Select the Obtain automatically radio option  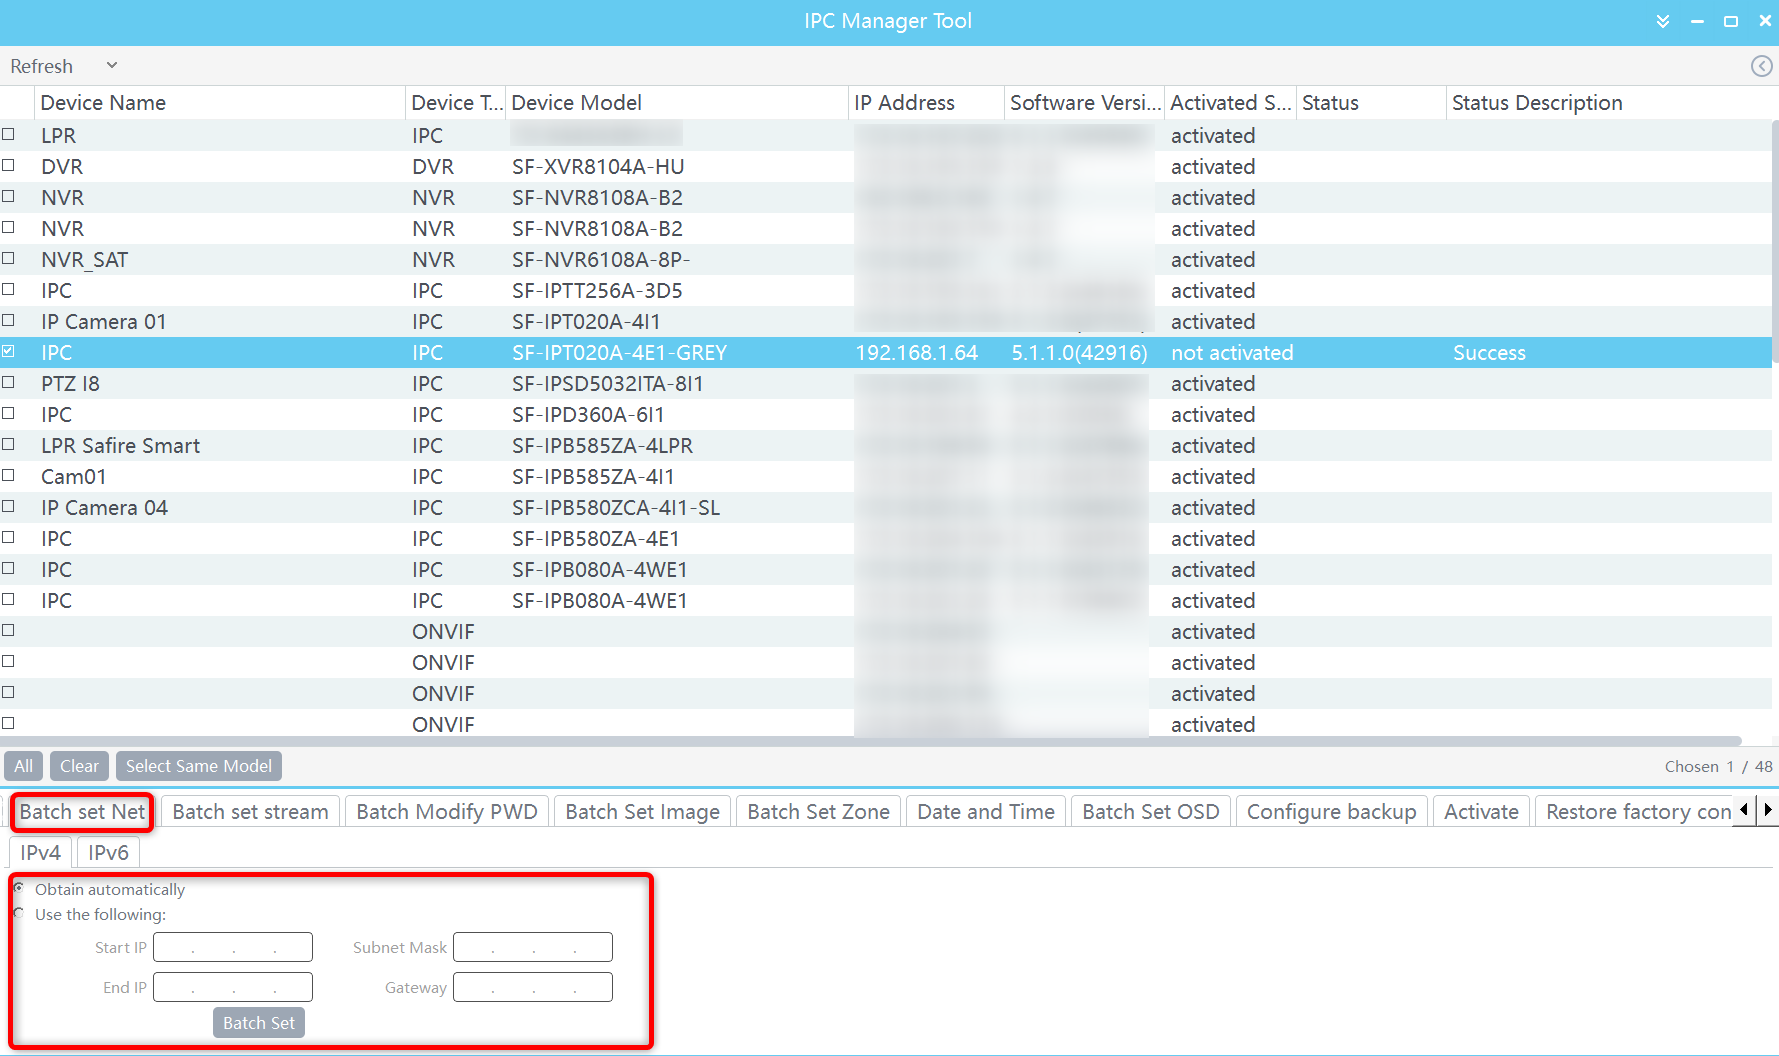(19, 889)
